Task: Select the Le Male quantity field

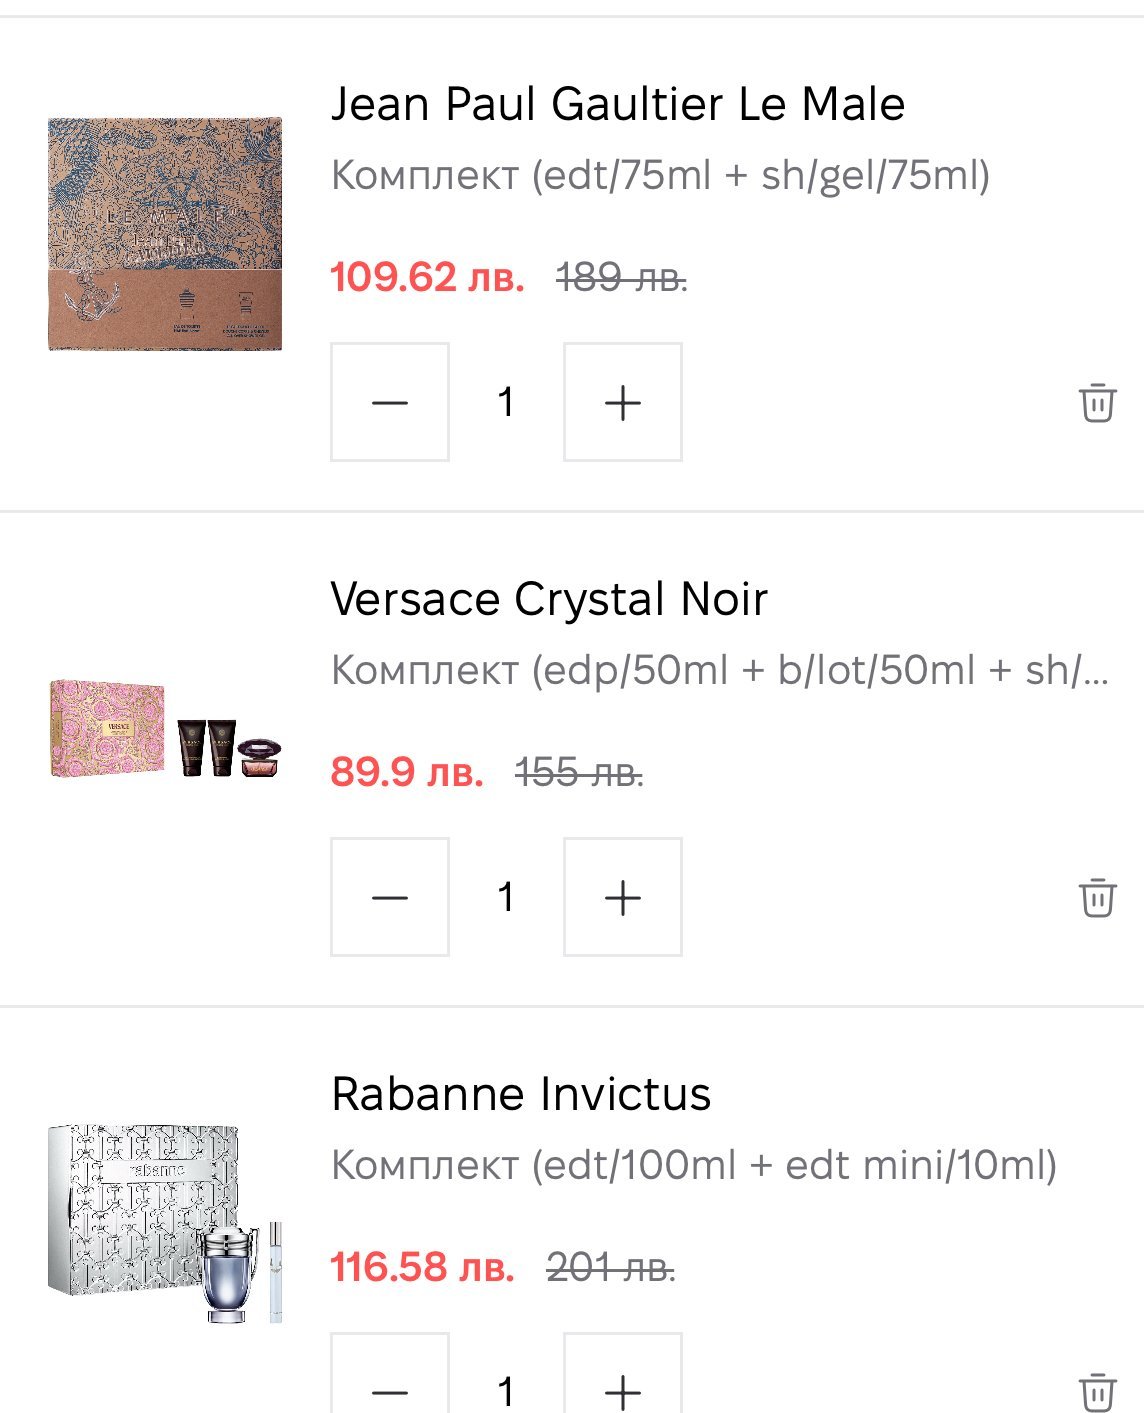Action: click(506, 402)
